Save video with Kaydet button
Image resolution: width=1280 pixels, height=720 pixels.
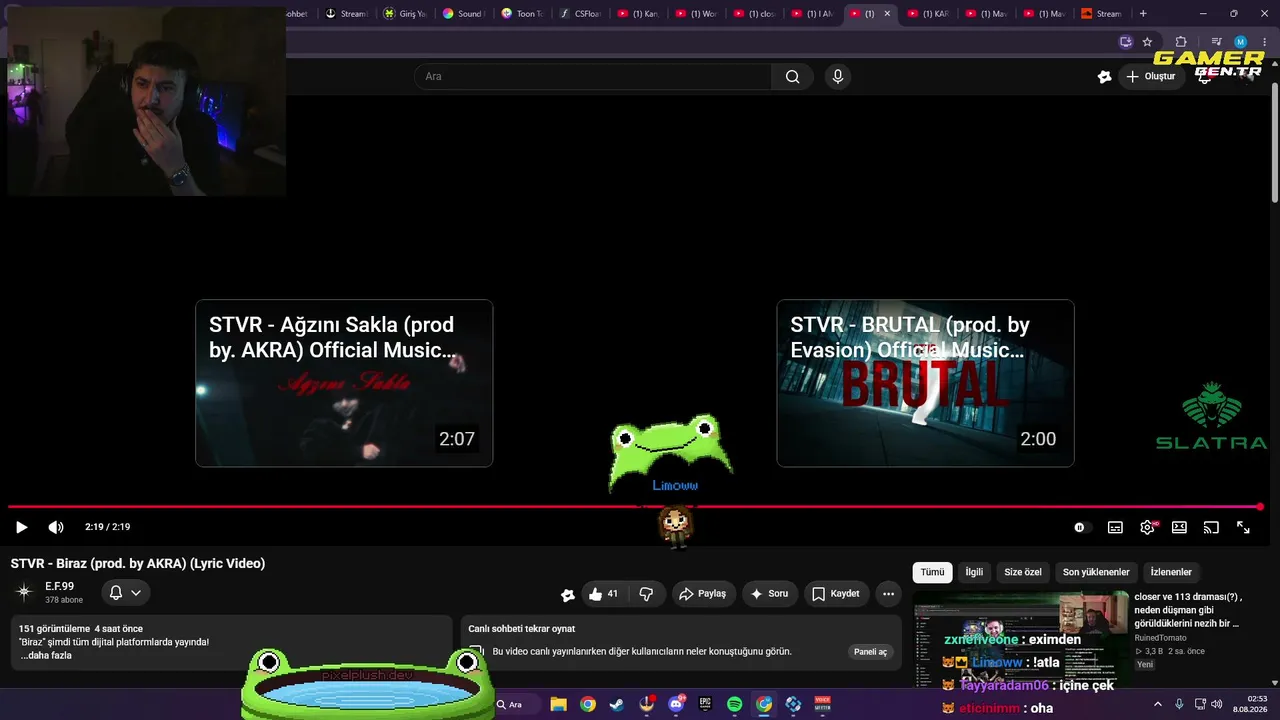(x=836, y=594)
